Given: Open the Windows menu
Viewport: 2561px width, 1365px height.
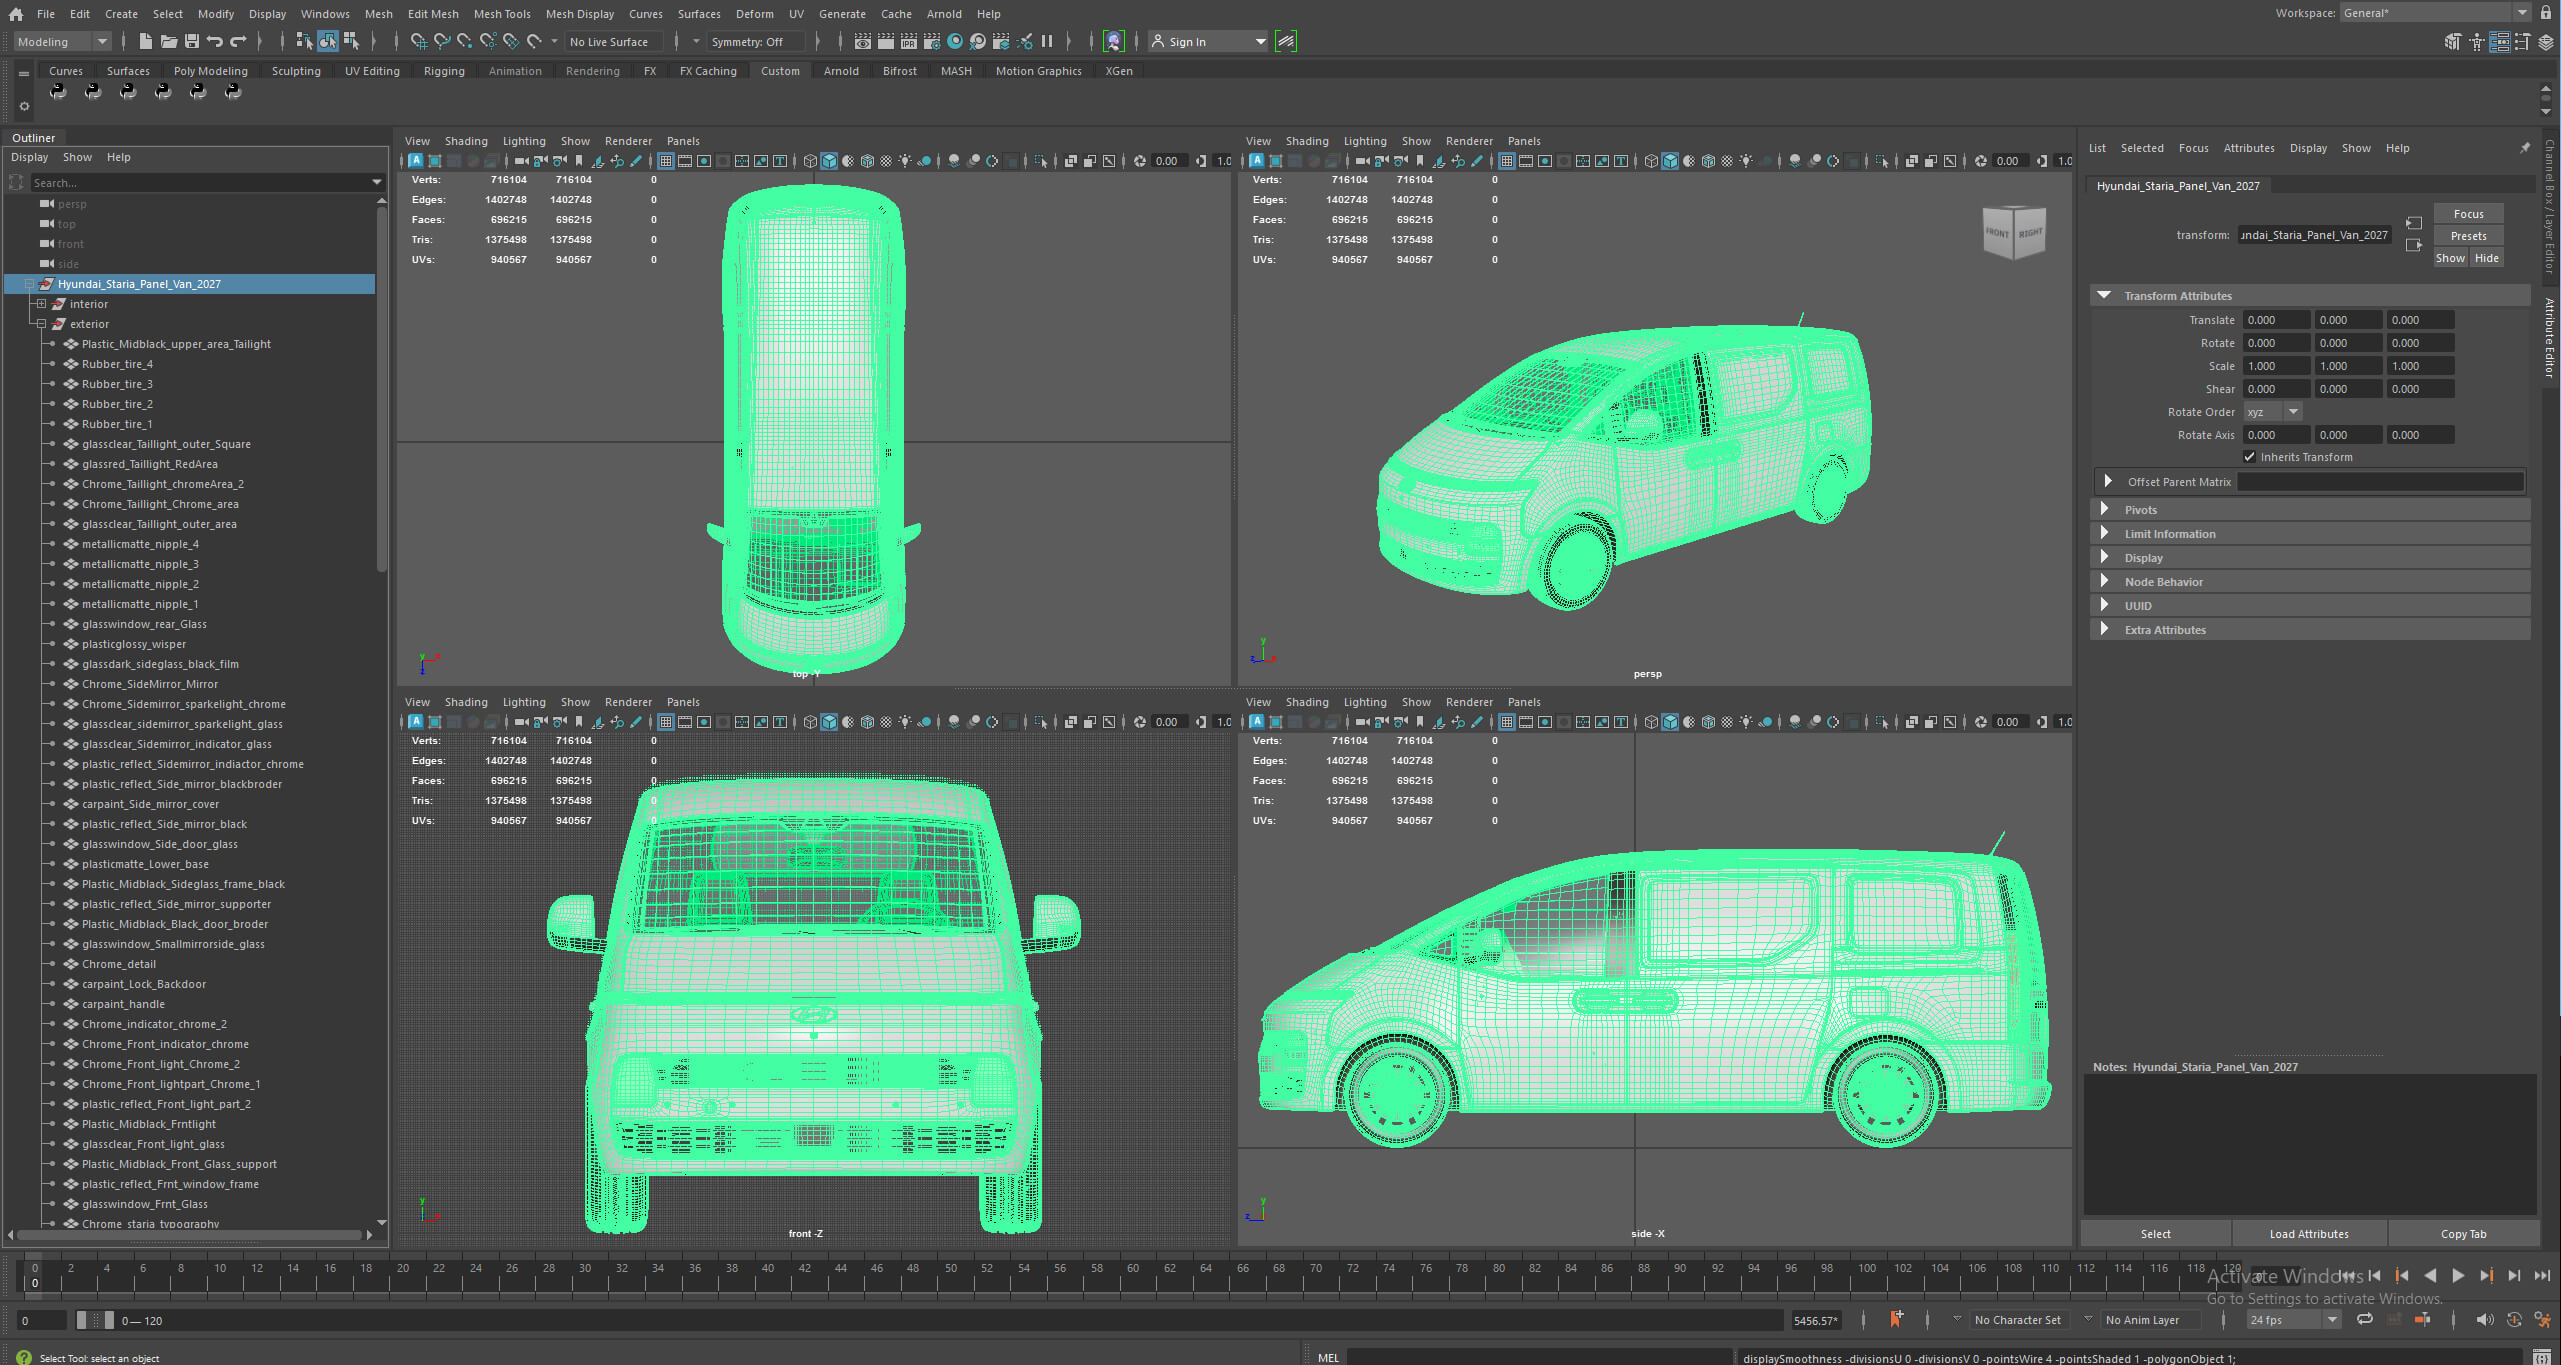Looking at the screenshot, I should tap(325, 14).
